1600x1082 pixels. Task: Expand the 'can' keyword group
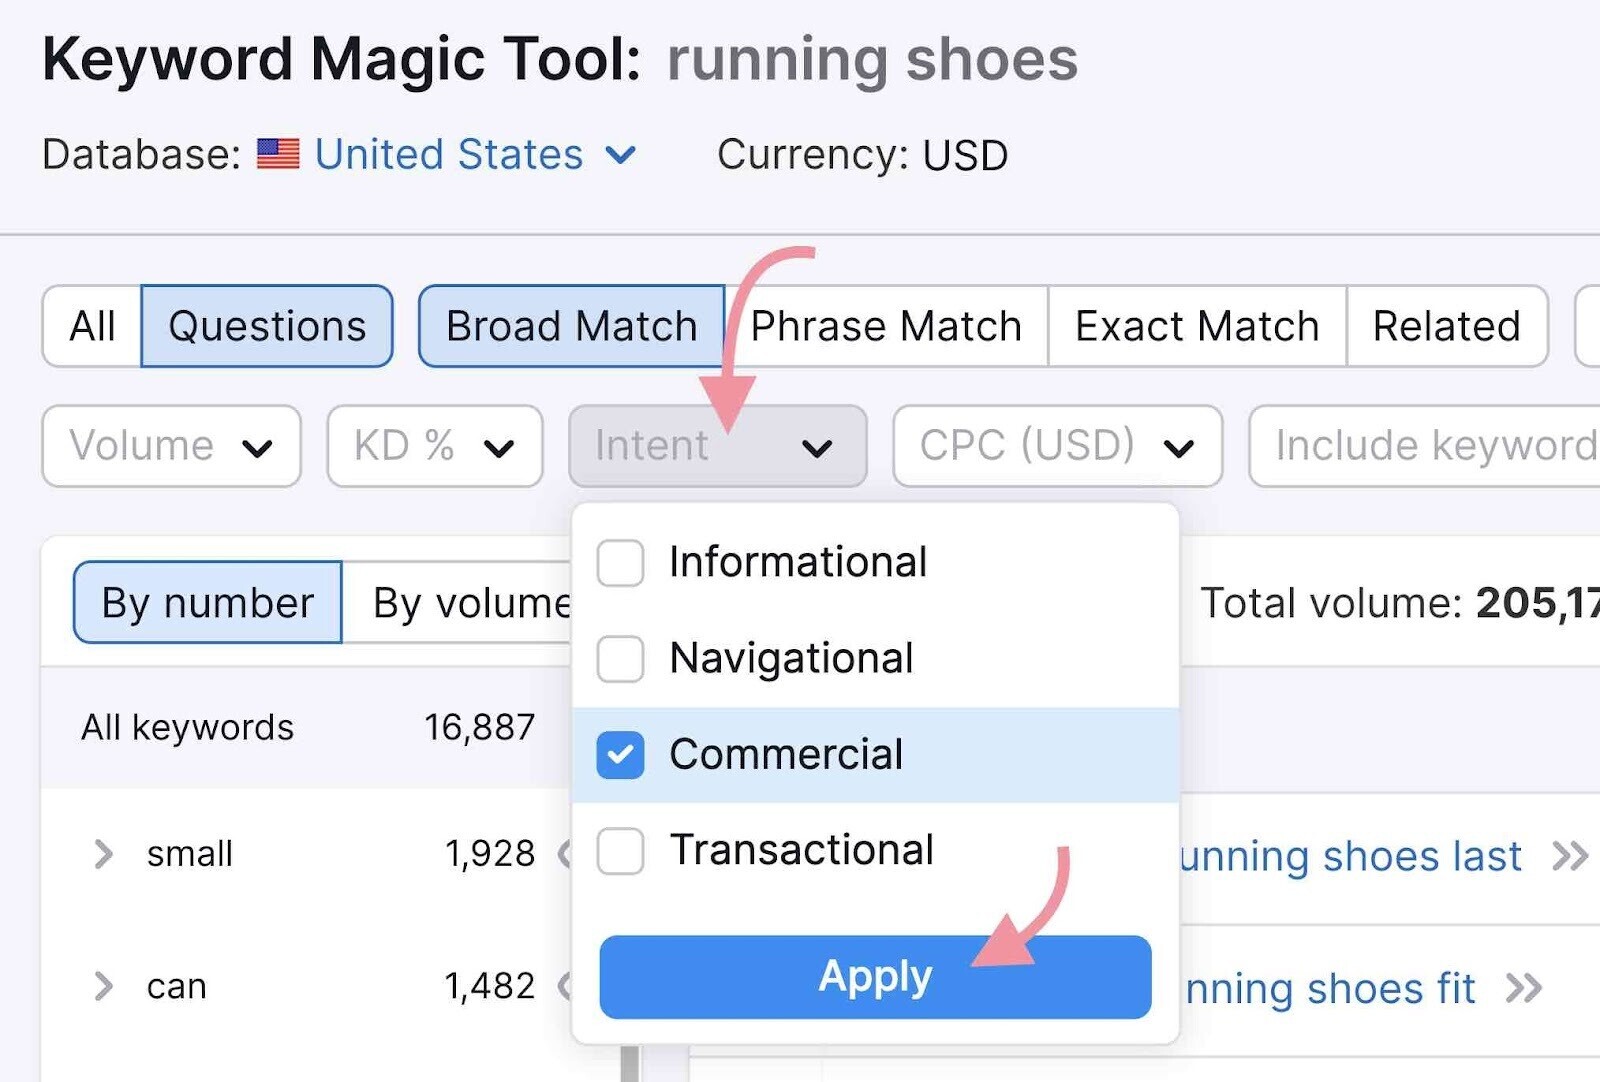click(103, 986)
